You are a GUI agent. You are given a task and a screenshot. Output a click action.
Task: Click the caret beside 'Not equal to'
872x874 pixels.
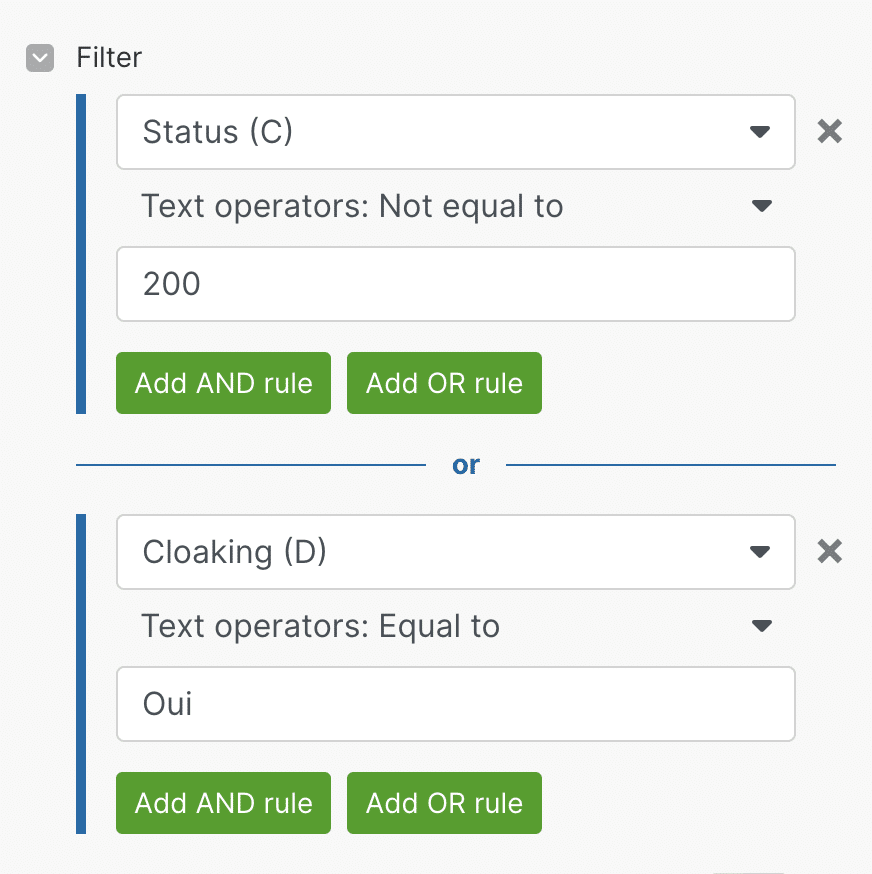tap(762, 206)
